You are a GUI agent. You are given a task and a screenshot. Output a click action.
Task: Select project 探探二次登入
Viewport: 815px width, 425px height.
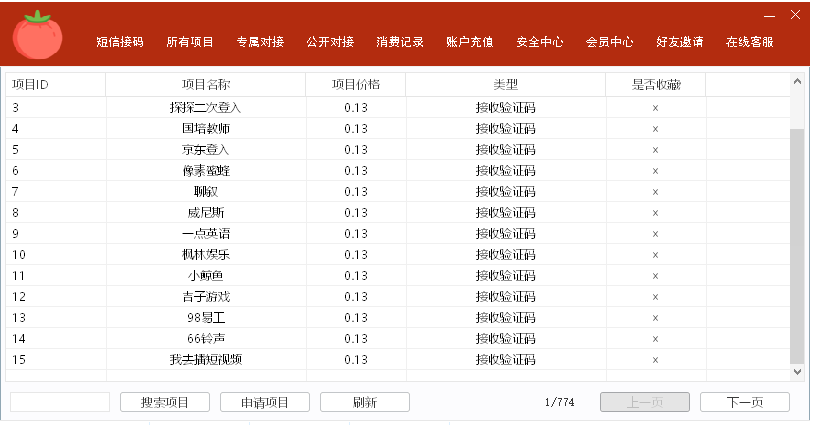206,108
